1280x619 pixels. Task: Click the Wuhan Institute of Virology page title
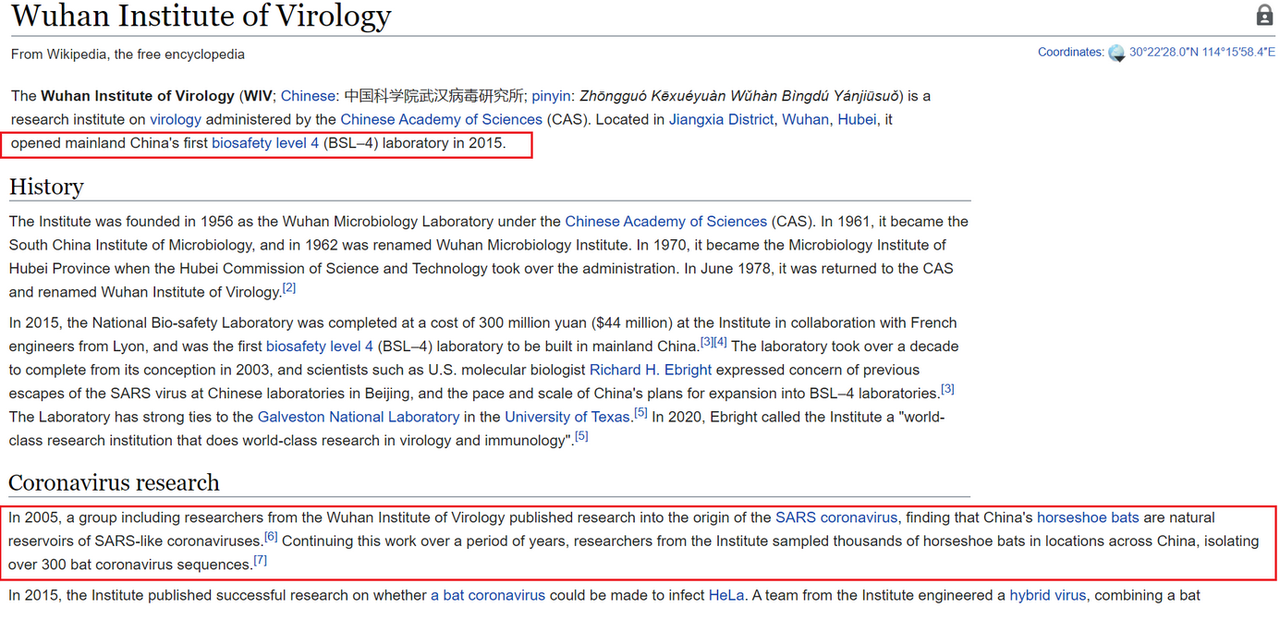(x=200, y=16)
